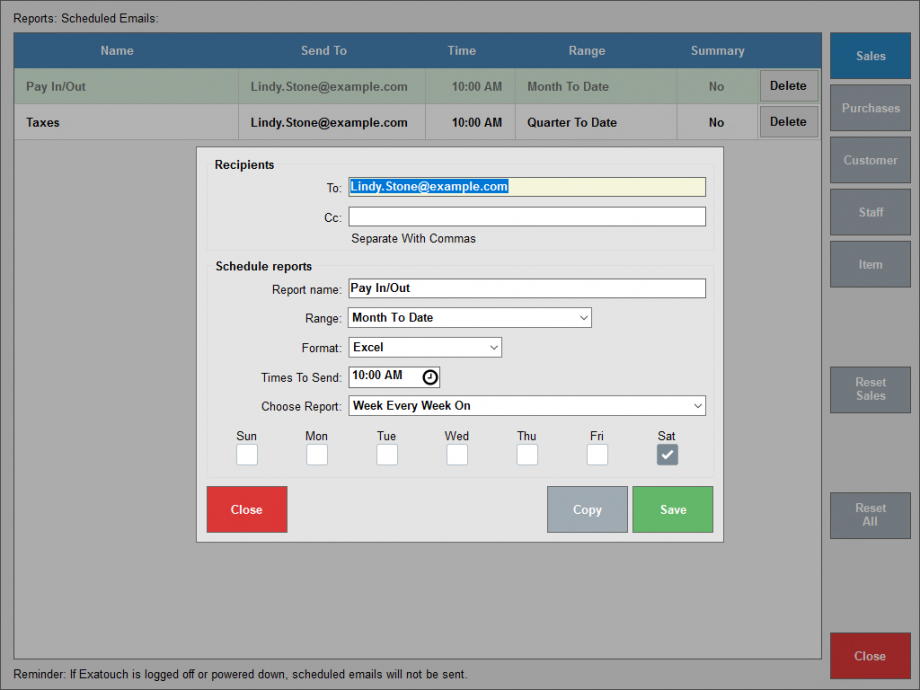Click inside the Cc field
Viewport: 920px width, 690px height.
[x=527, y=216]
